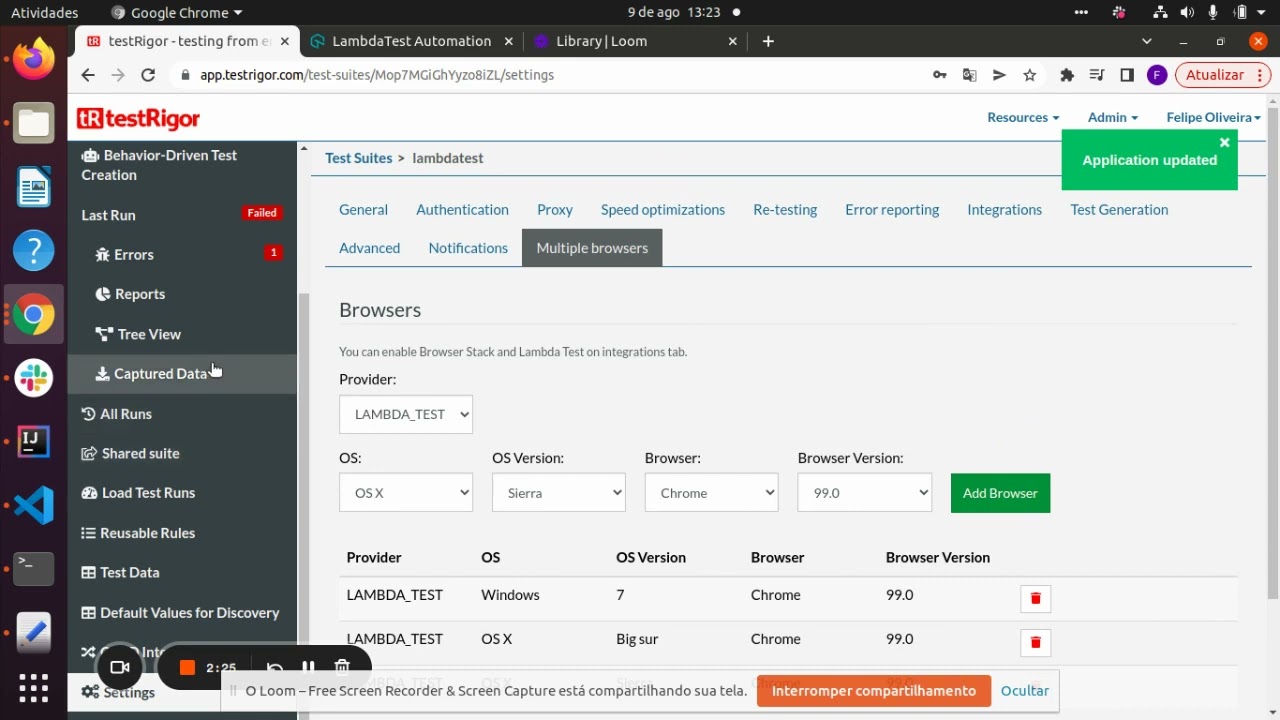Viewport: 1280px width, 720px height.
Task: Open the Proxy tab
Action: point(555,209)
